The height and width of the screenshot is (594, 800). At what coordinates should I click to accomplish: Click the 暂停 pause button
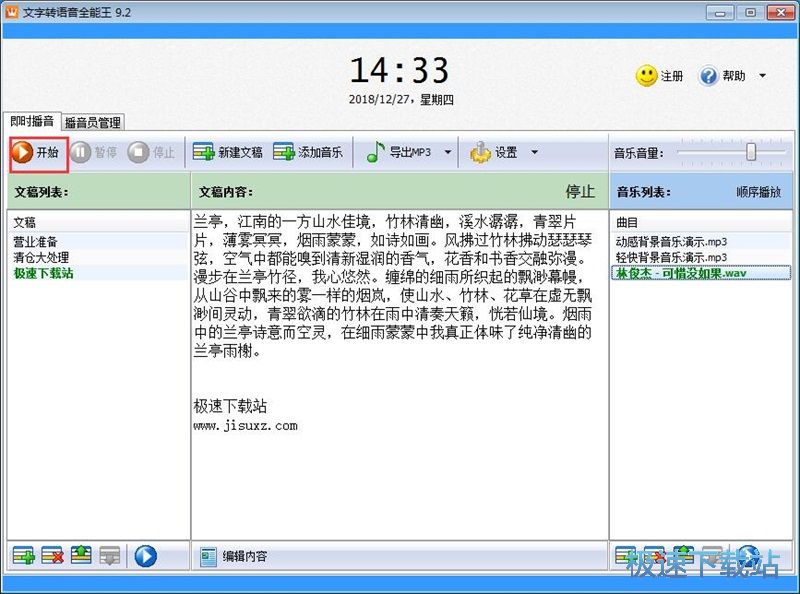[93, 152]
